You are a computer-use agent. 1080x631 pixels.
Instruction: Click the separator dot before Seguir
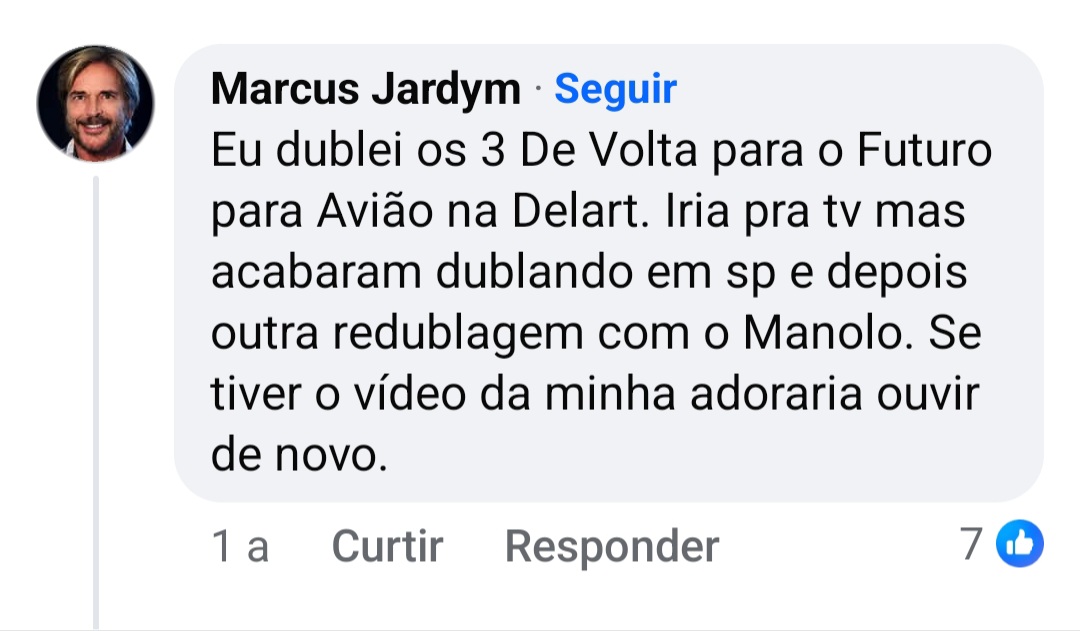(538, 90)
